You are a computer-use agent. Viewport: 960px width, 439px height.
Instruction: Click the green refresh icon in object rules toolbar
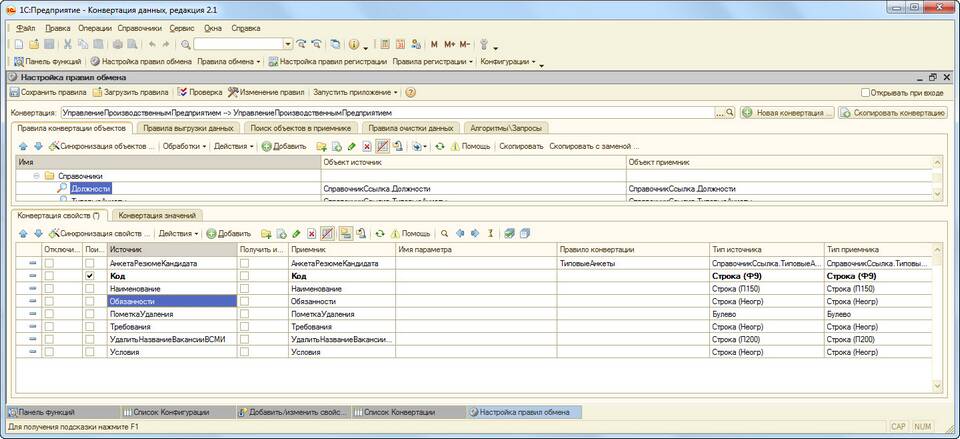pyautogui.click(x=439, y=147)
